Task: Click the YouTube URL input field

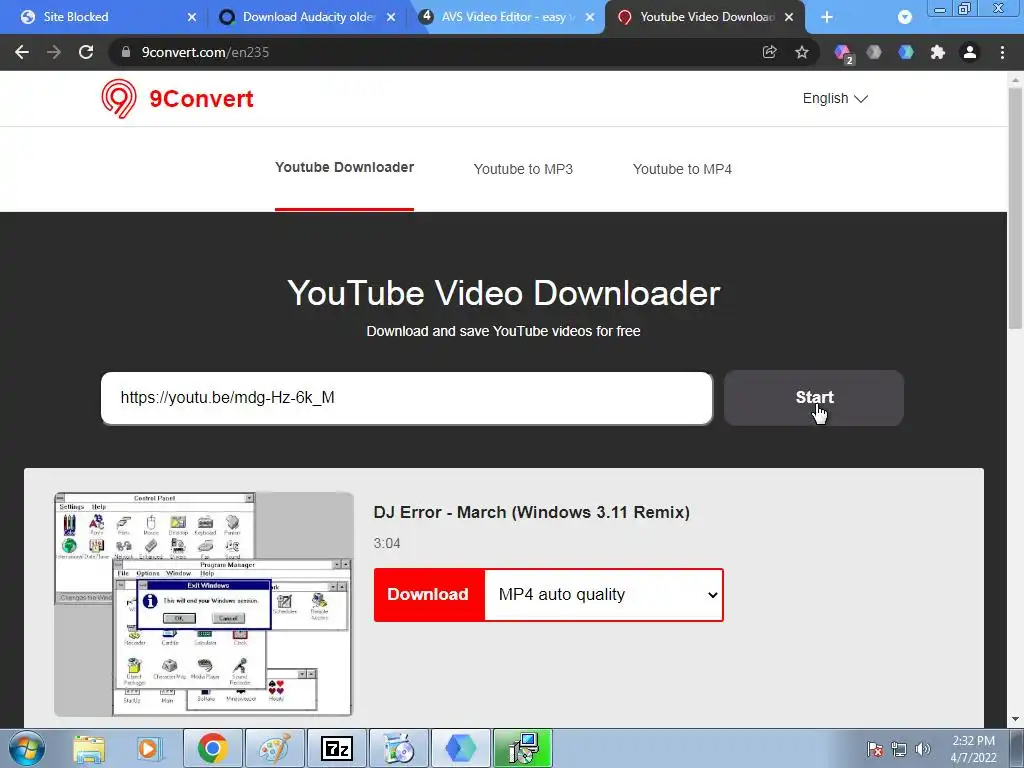Action: pyautogui.click(x=406, y=398)
